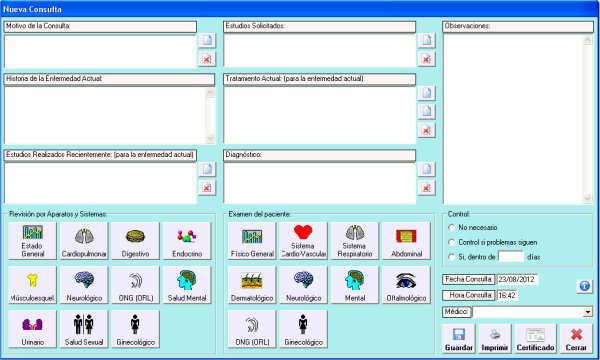Open Ginecológico under Revisión por Aparatos
The width and height of the screenshot is (600, 360).
(135, 329)
